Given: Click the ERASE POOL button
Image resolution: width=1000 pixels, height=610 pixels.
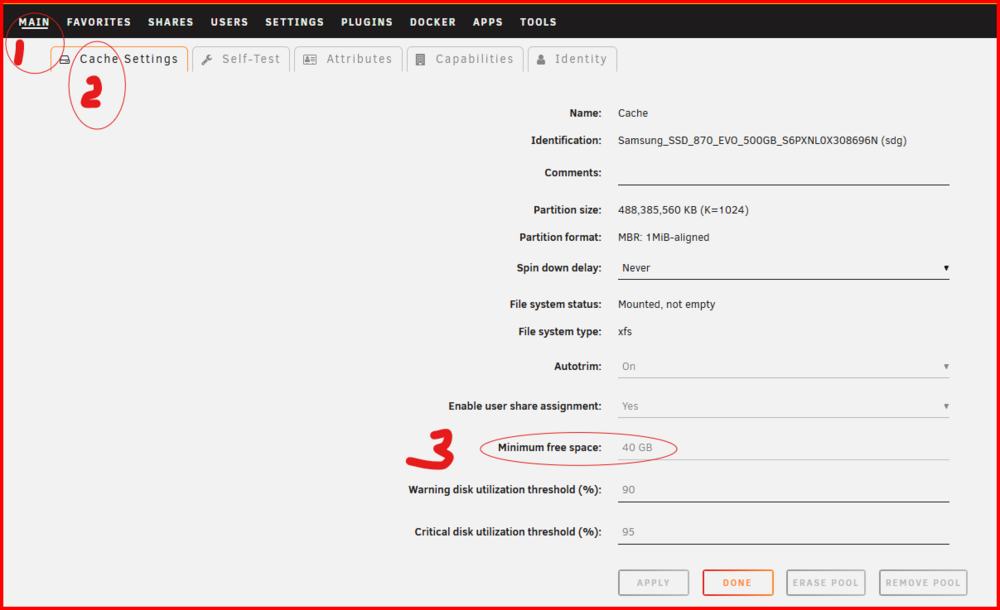Looking at the screenshot, I should pyautogui.click(x=826, y=583).
